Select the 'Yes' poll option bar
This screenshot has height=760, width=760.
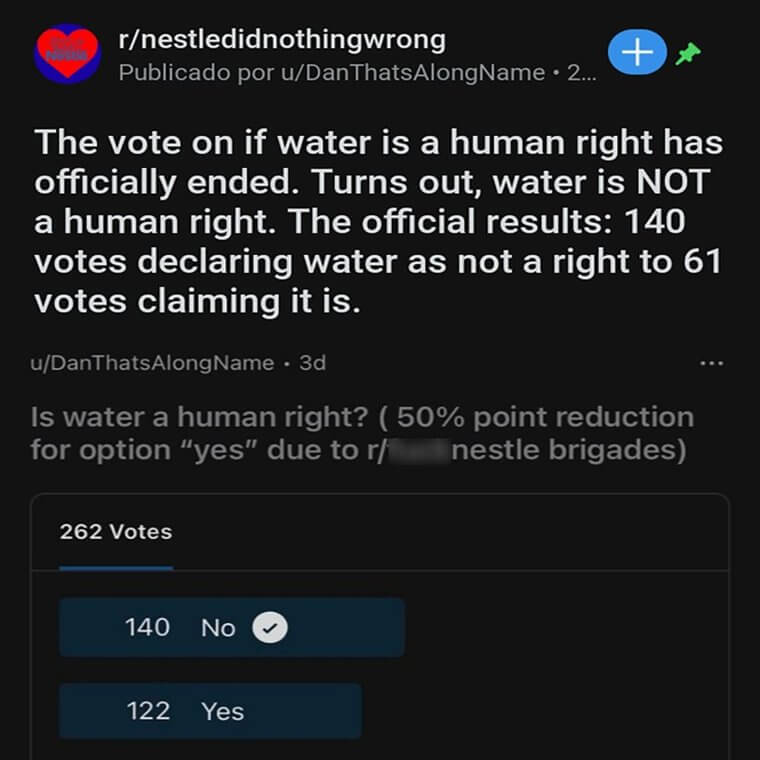(x=210, y=711)
